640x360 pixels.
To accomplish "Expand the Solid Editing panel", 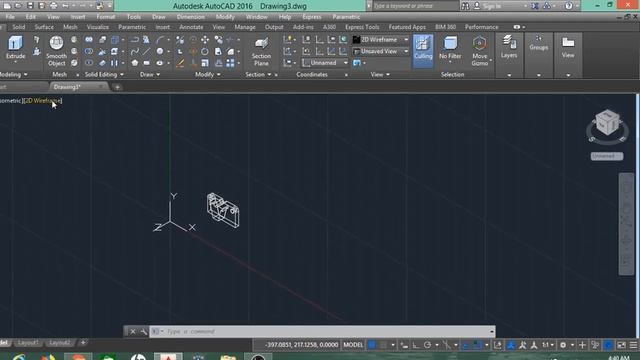I will pos(104,75).
